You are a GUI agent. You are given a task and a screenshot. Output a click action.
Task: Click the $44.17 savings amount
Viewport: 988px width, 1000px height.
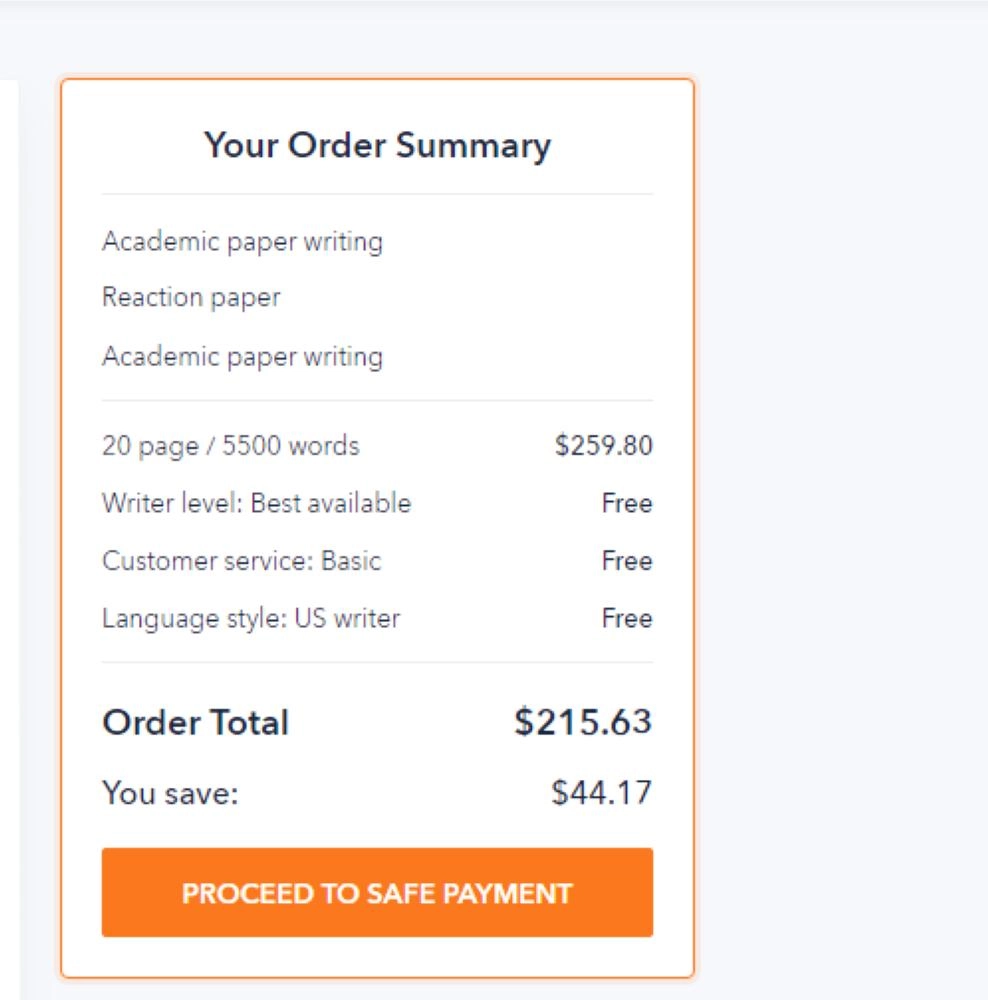[601, 794]
